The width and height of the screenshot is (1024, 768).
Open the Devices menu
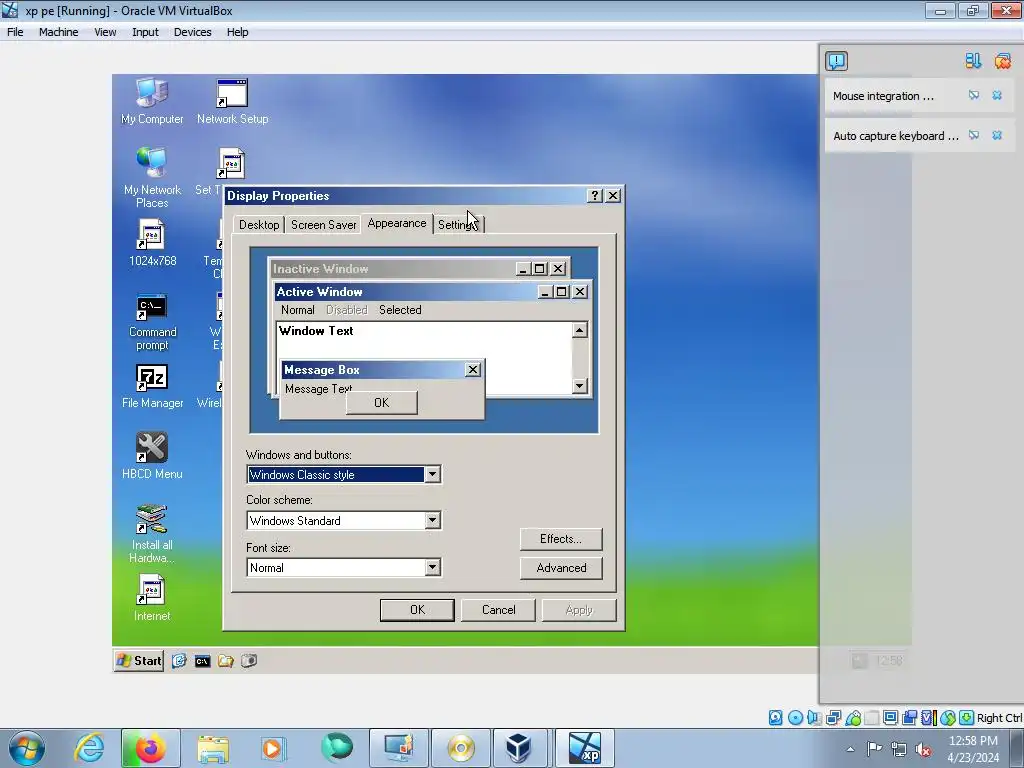point(192,32)
